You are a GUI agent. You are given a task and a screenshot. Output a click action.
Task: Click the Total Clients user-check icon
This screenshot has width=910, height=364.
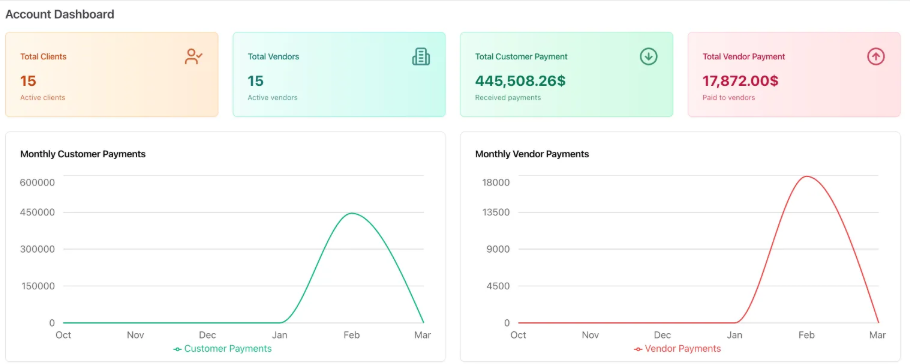(x=194, y=56)
